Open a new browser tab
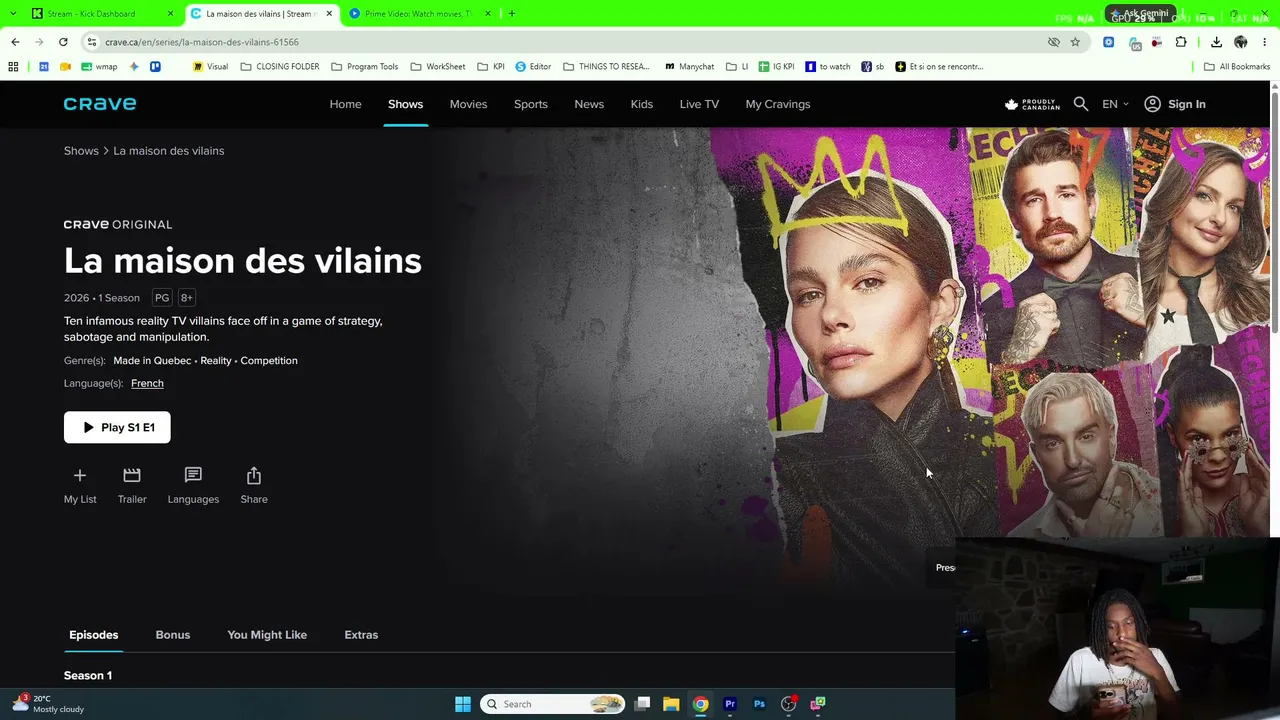 click(x=512, y=14)
